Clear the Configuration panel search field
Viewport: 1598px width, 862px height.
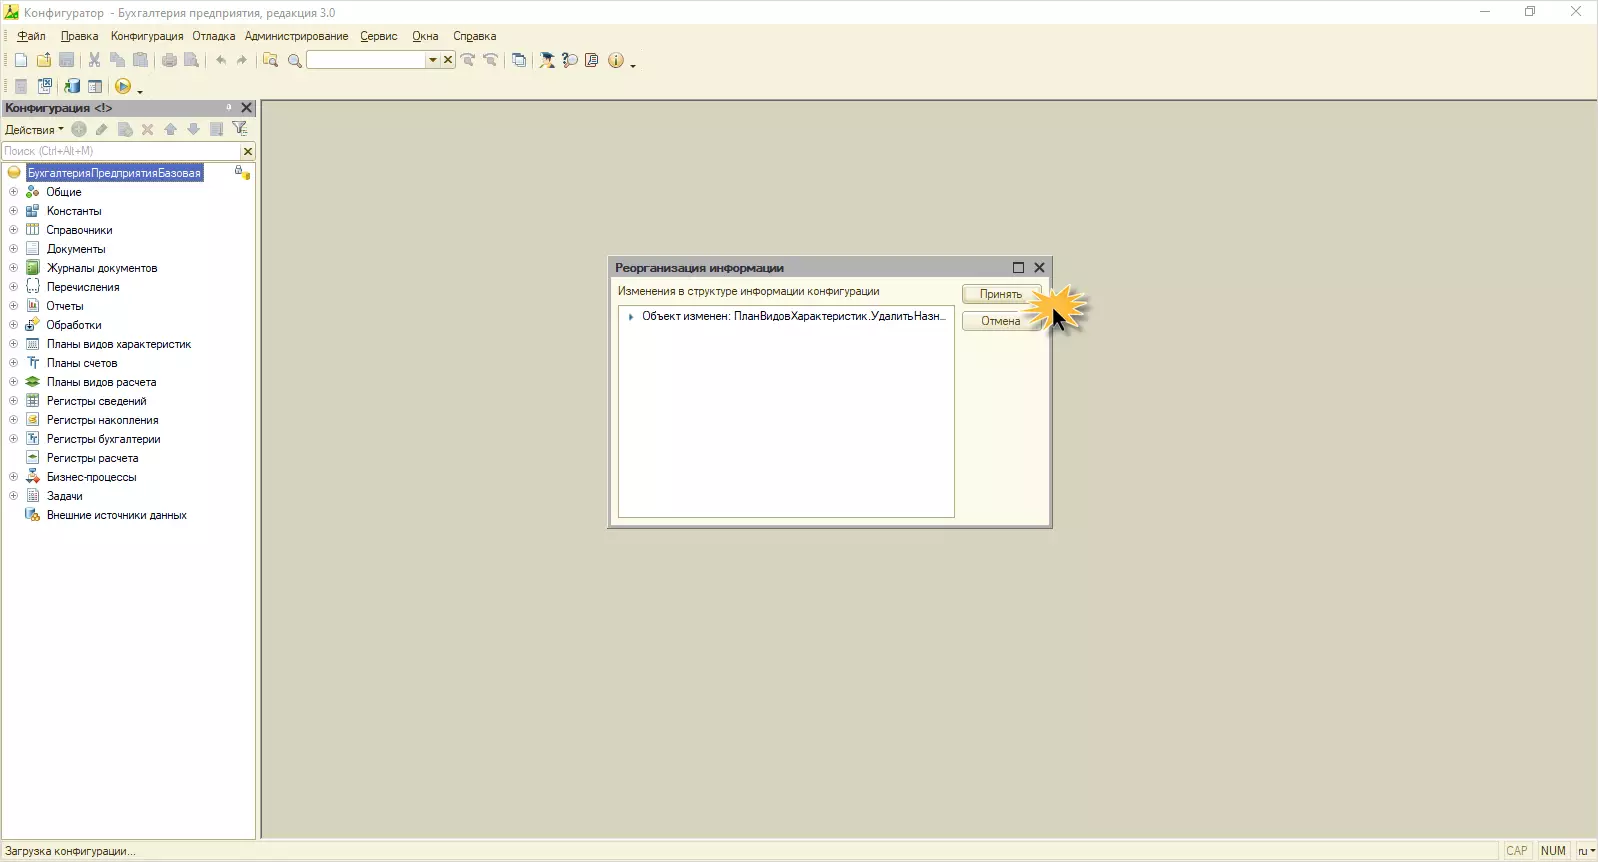coord(248,151)
